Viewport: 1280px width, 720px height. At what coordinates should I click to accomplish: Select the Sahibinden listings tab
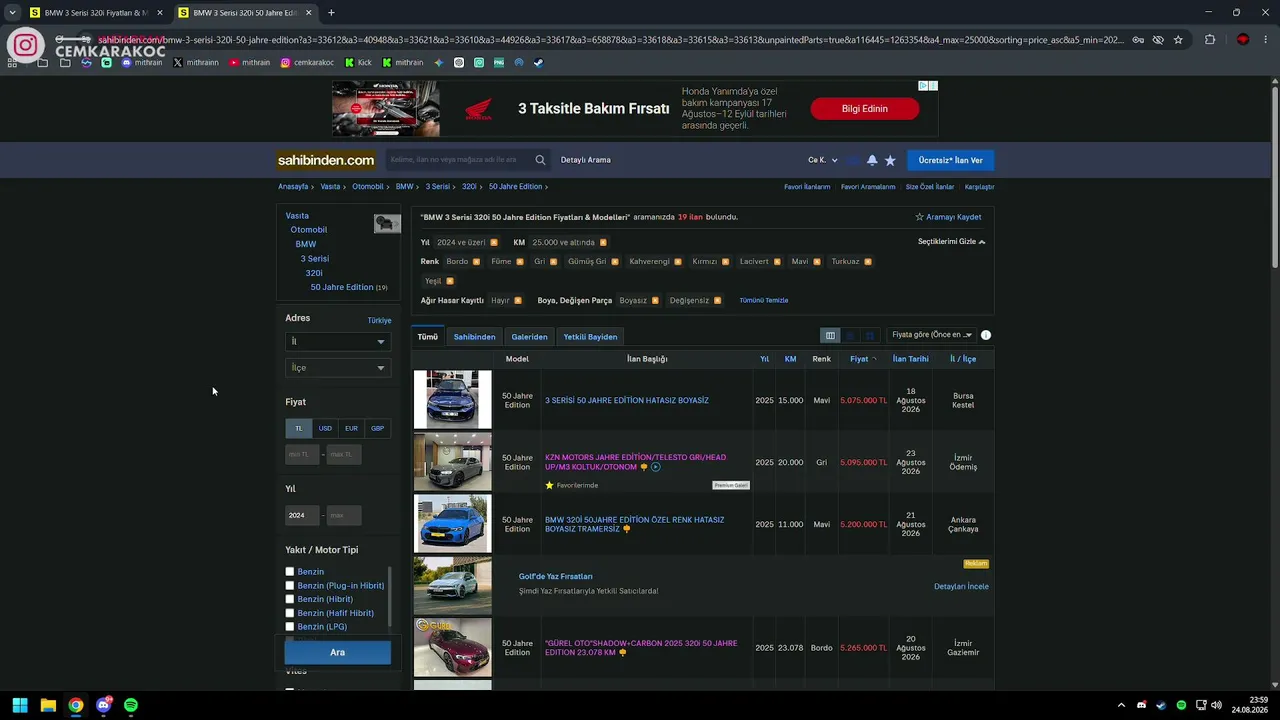click(x=474, y=337)
